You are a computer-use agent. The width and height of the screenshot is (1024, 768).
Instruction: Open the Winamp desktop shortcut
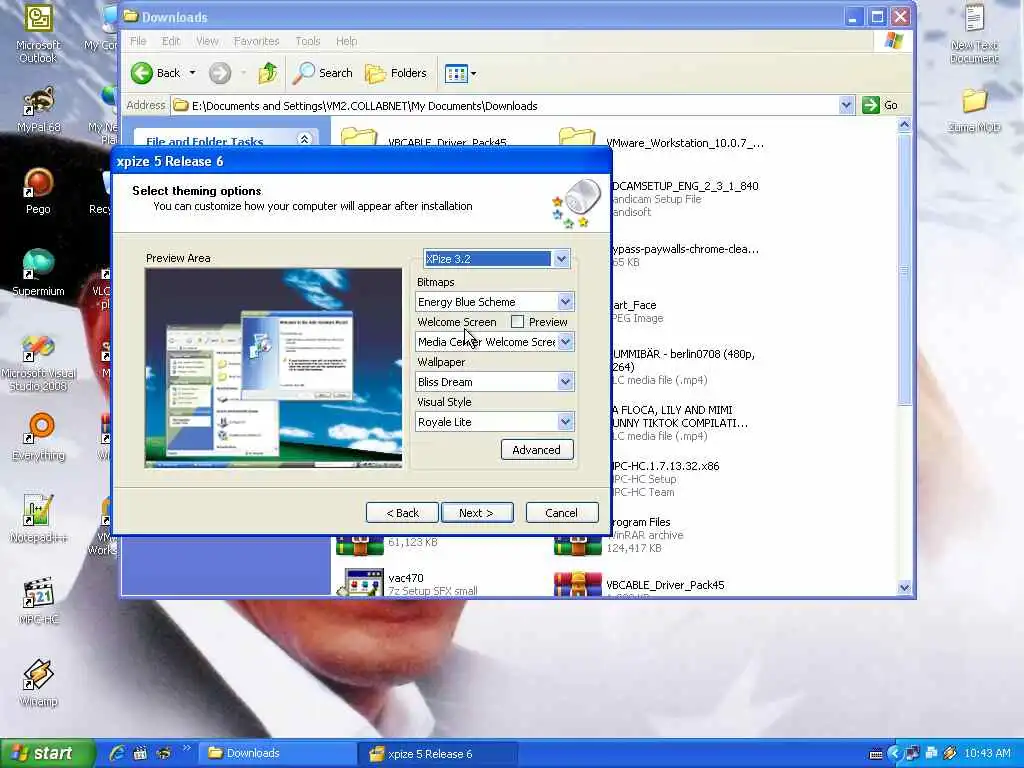point(38,683)
